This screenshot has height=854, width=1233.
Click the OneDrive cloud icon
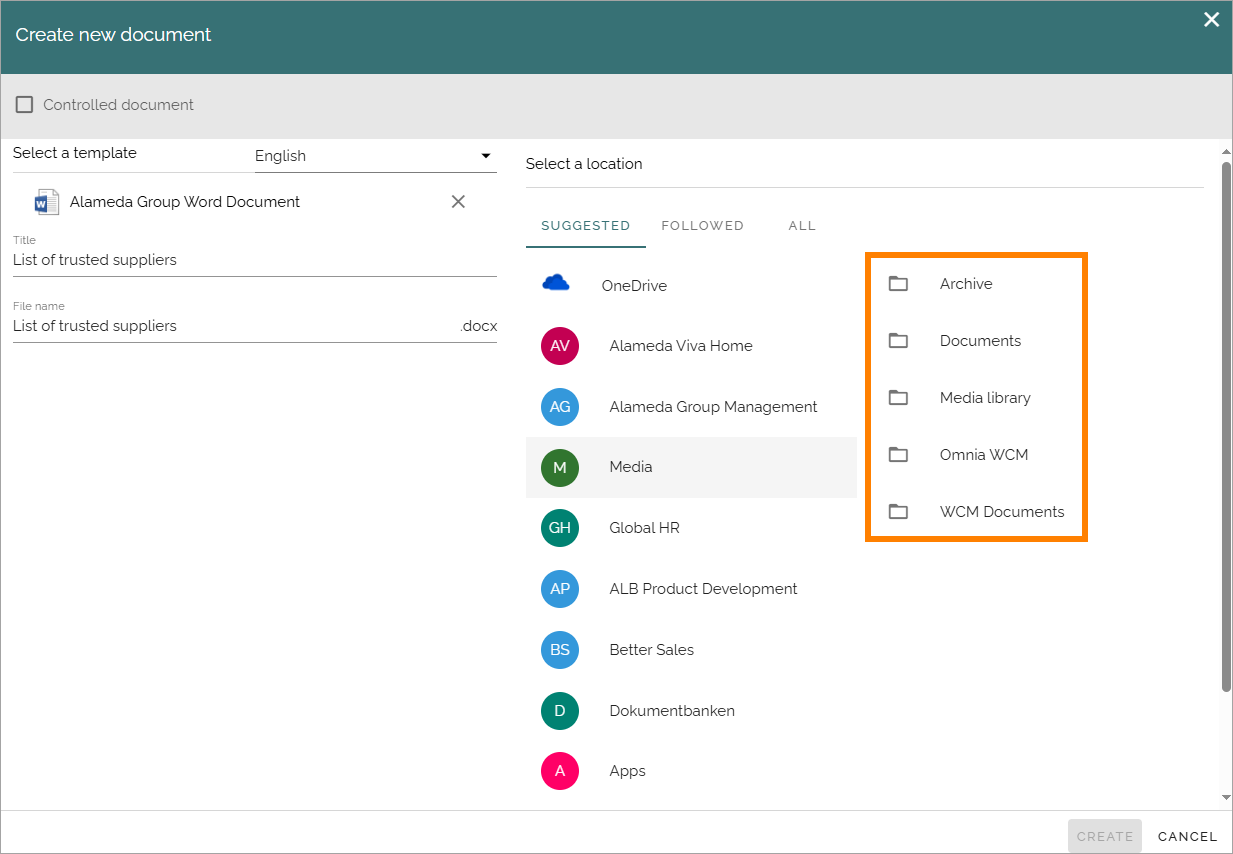click(556, 284)
